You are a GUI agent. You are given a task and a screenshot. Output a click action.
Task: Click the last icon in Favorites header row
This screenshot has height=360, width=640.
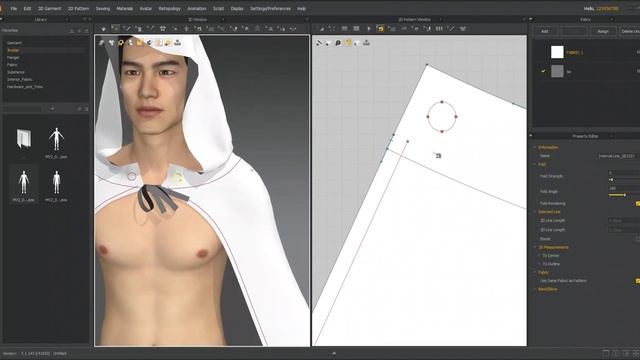coord(86,31)
